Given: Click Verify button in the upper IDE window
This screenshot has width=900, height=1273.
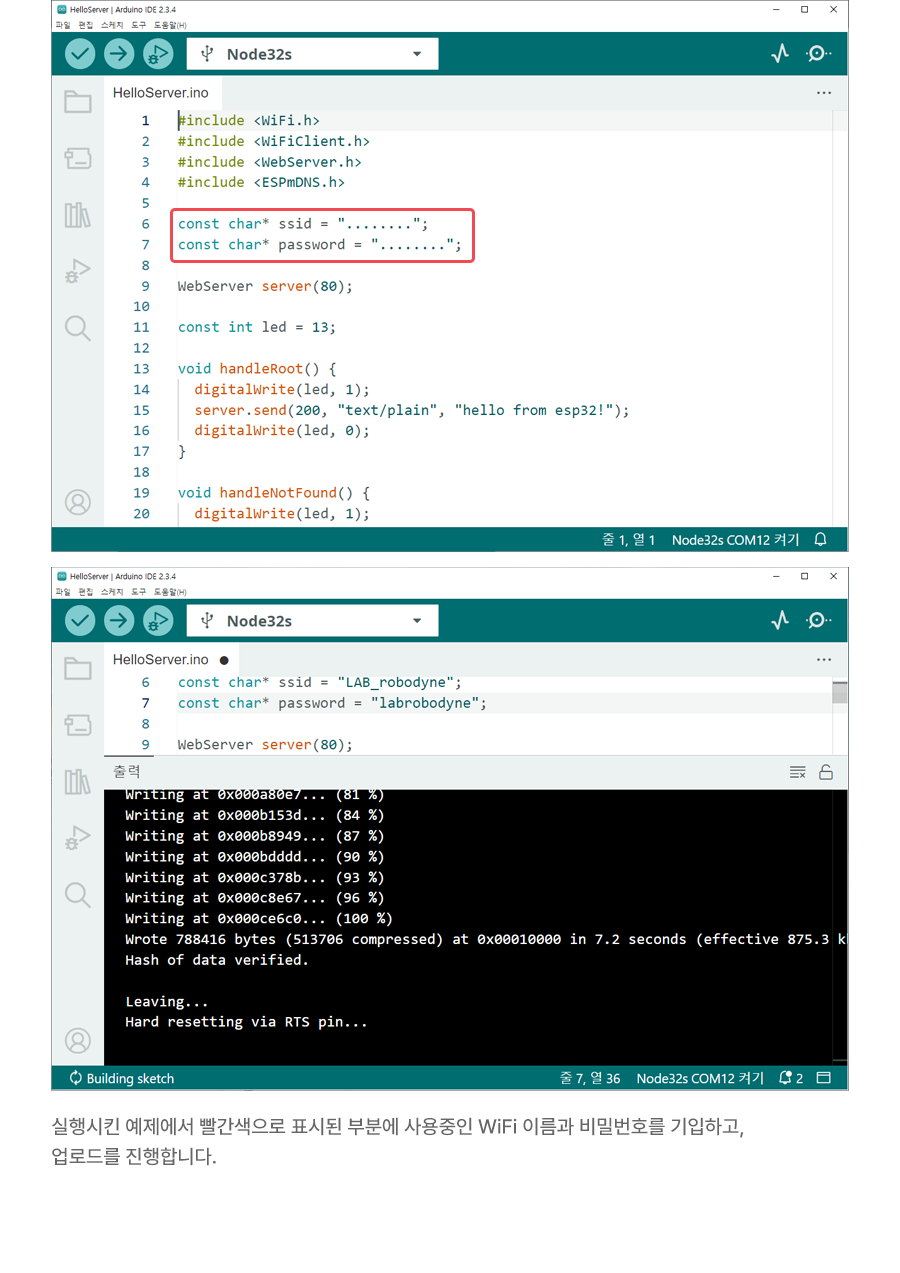Looking at the screenshot, I should 80,54.
